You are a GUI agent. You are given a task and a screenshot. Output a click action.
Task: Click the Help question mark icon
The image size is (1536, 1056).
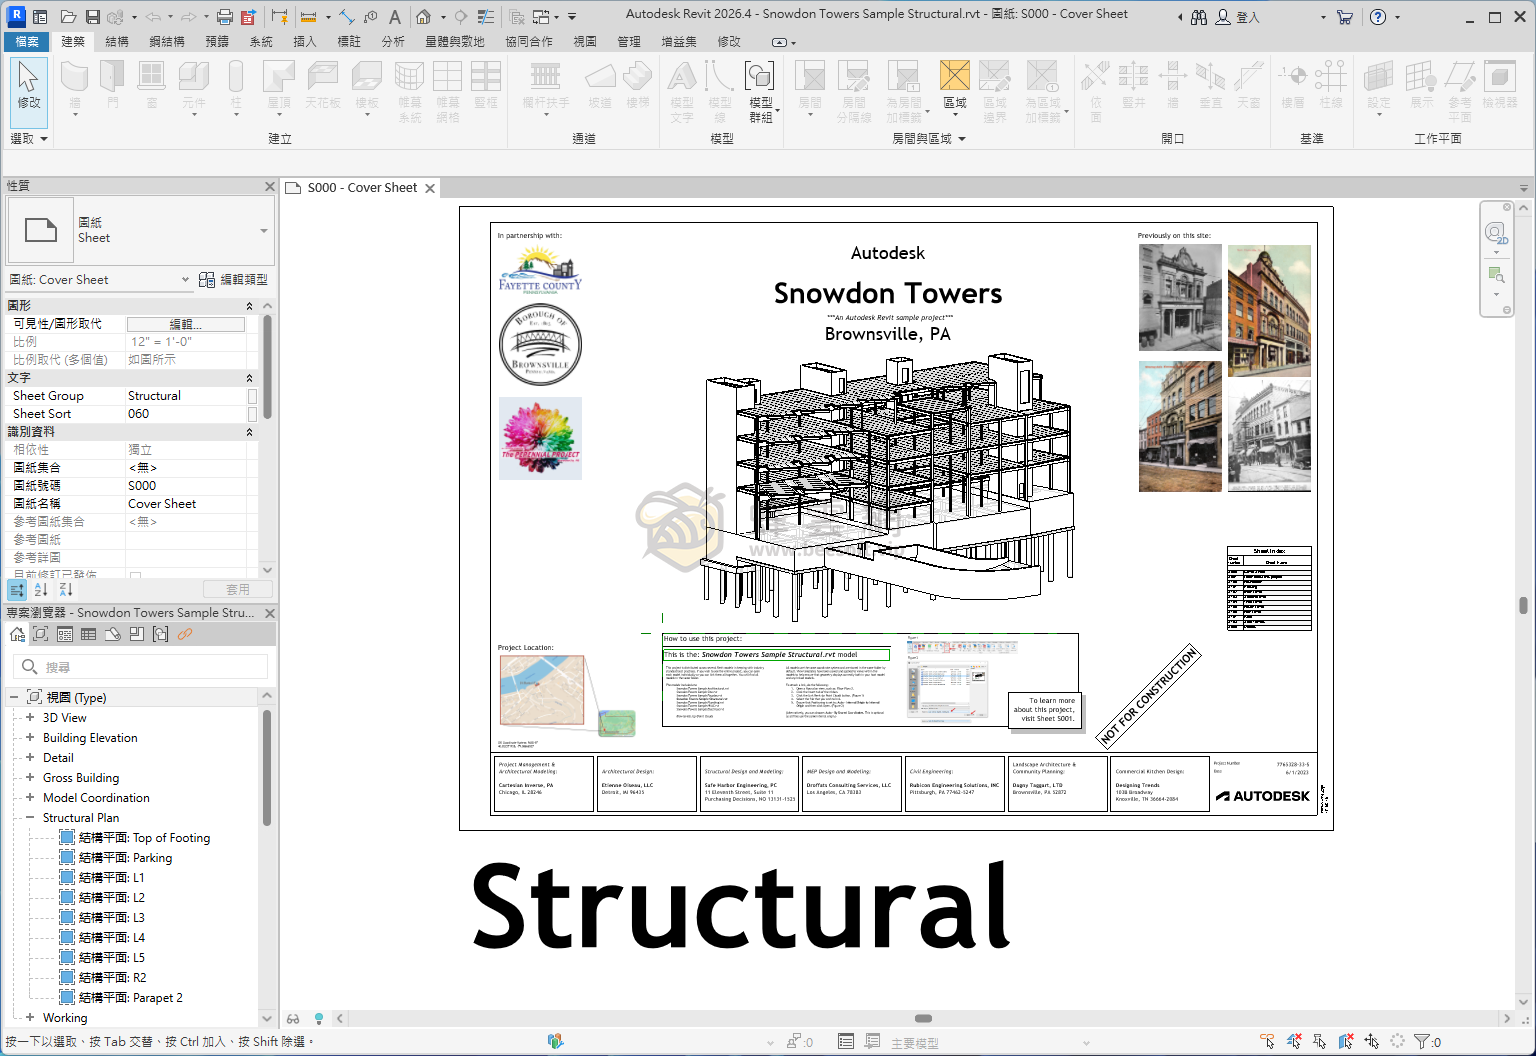click(x=1378, y=17)
